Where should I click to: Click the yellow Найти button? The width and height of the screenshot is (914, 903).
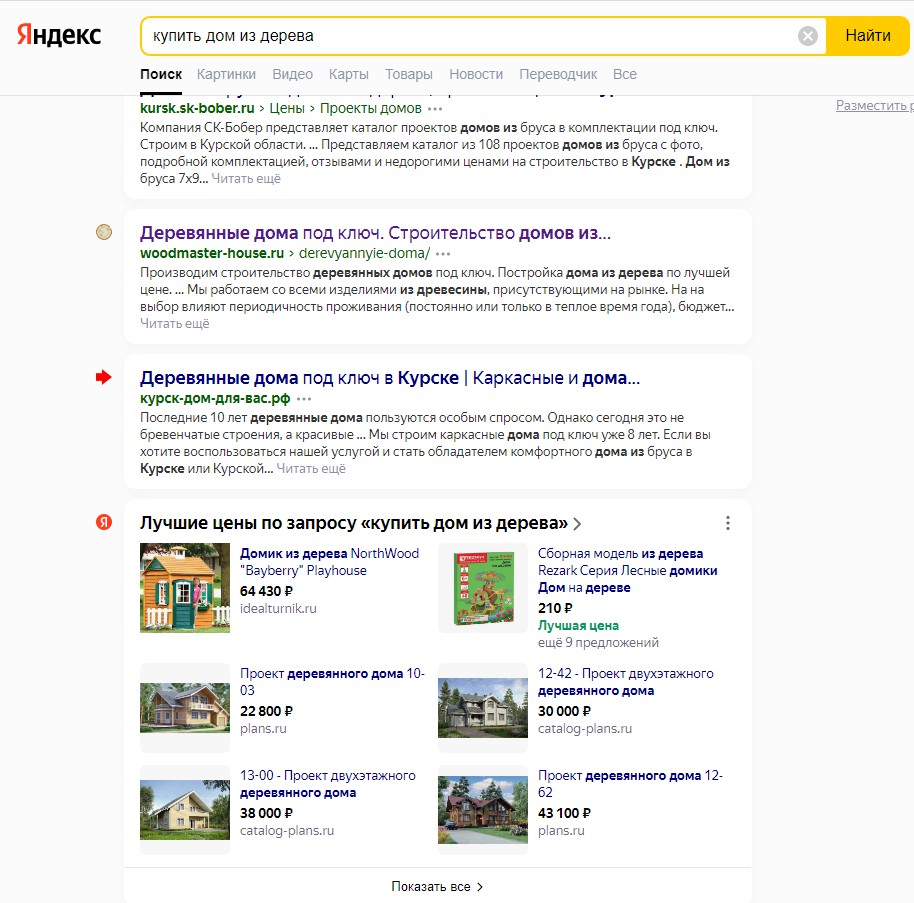[x=867, y=36]
